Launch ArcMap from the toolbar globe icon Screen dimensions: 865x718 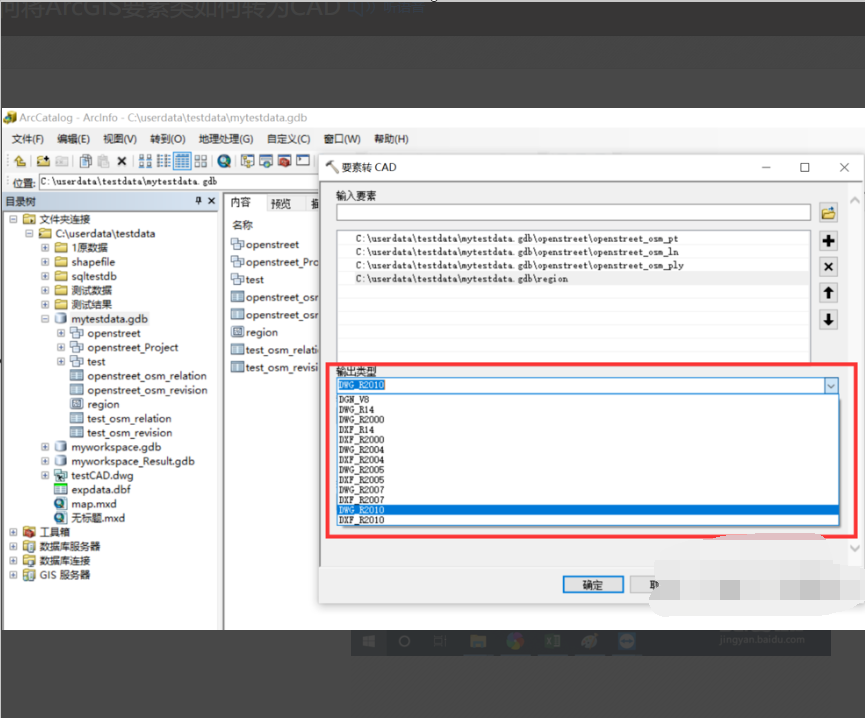224,161
